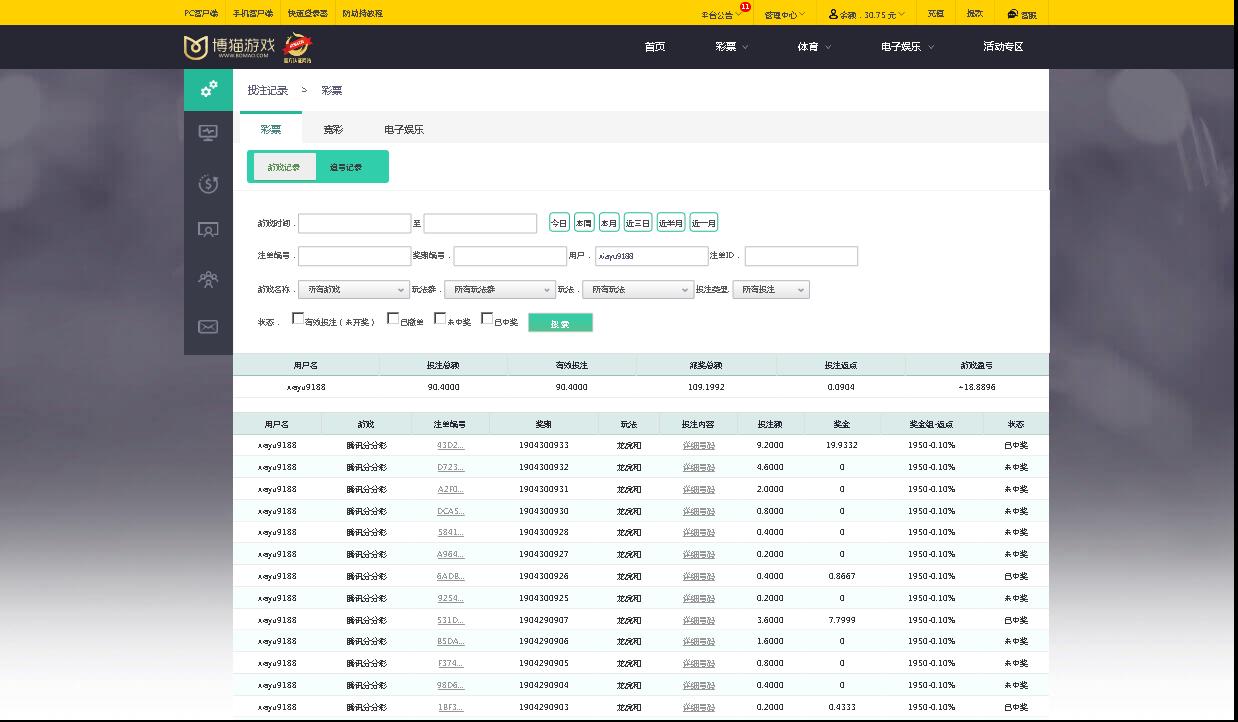This screenshot has width=1238, height=722.
Task: Select the 游戏记录 tab
Action: tap(284, 167)
